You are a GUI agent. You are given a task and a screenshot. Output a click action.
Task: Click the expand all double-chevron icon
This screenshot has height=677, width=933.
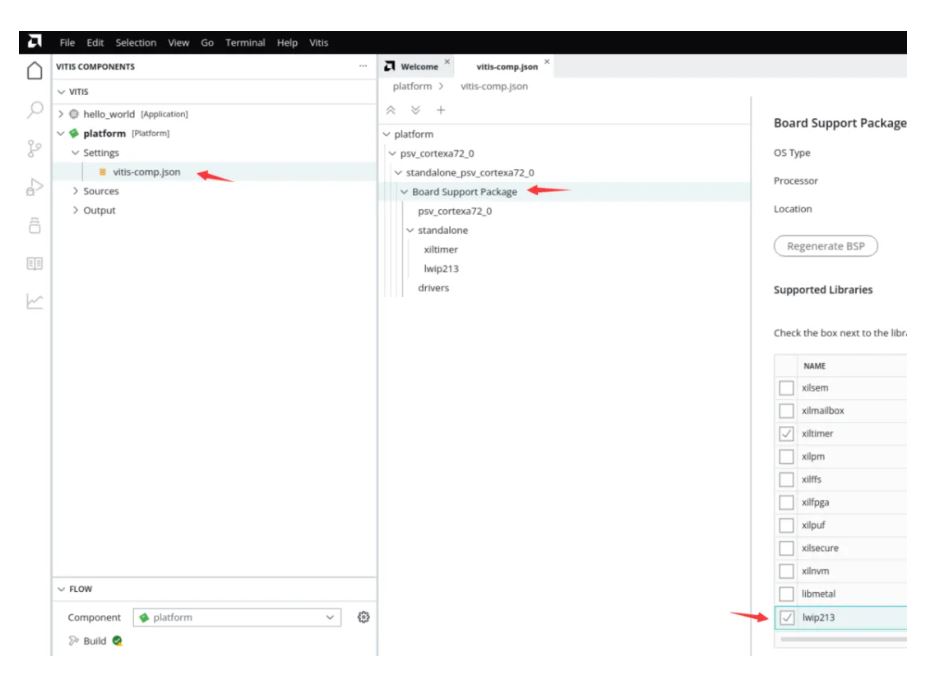click(415, 110)
